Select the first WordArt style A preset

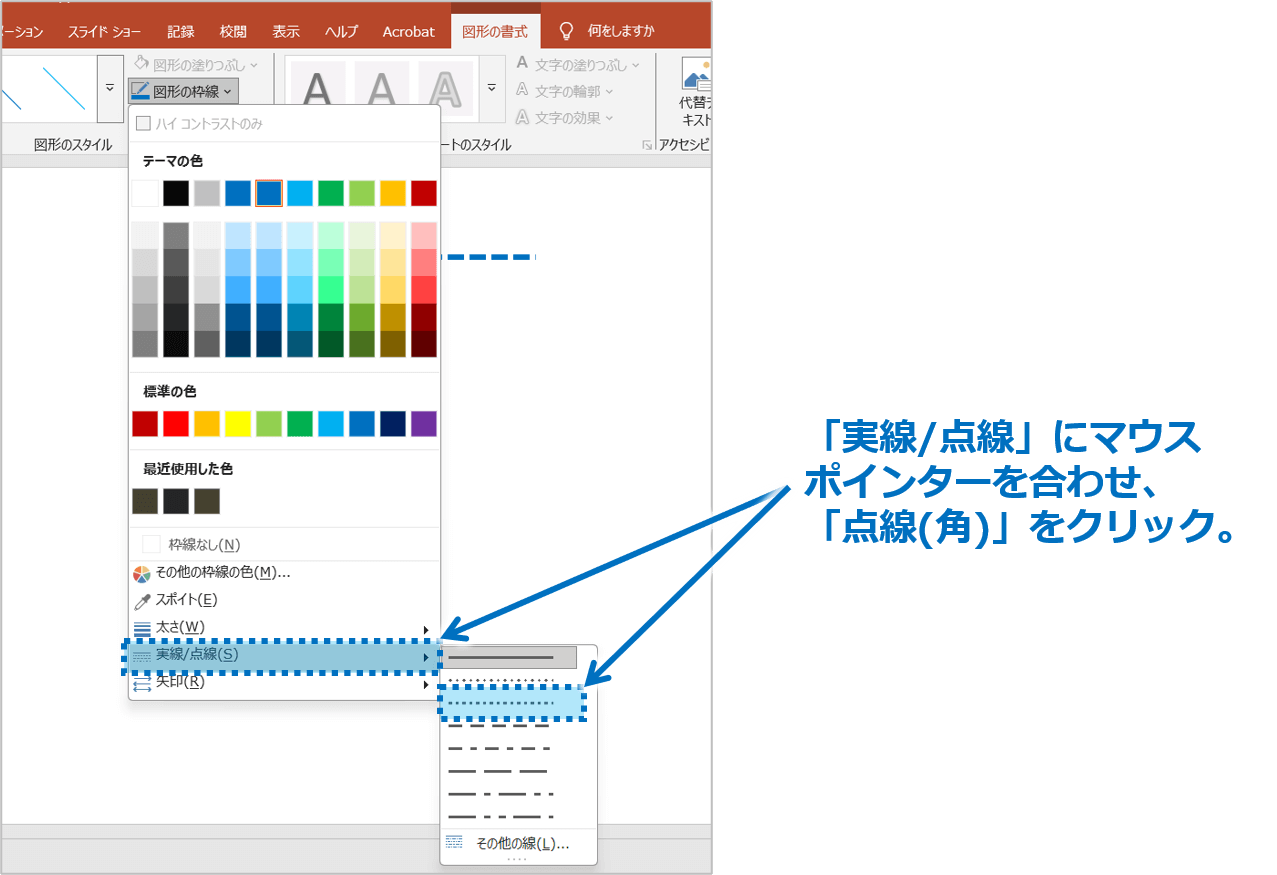[317, 88]
